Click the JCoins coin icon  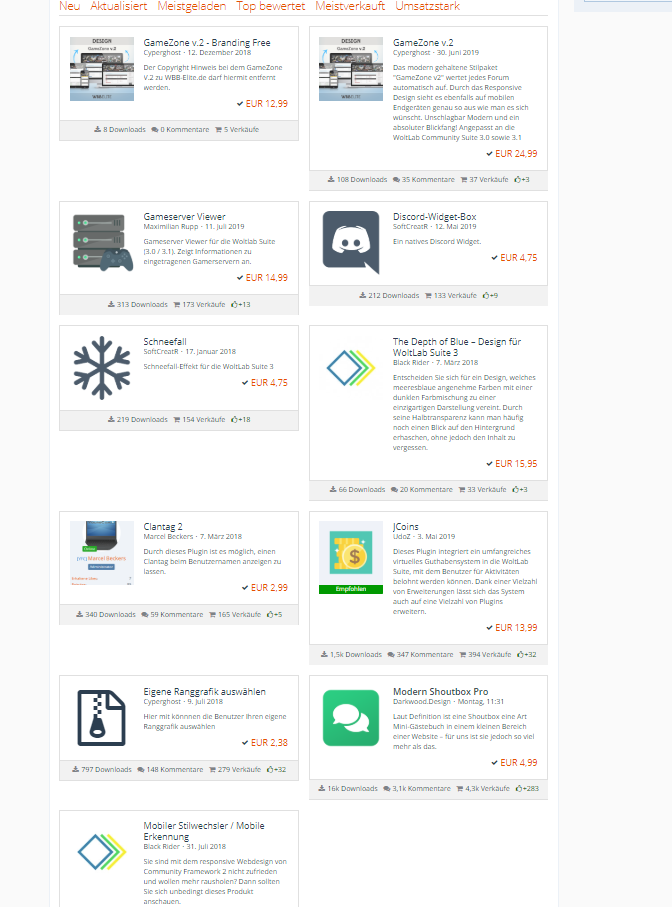350,553
